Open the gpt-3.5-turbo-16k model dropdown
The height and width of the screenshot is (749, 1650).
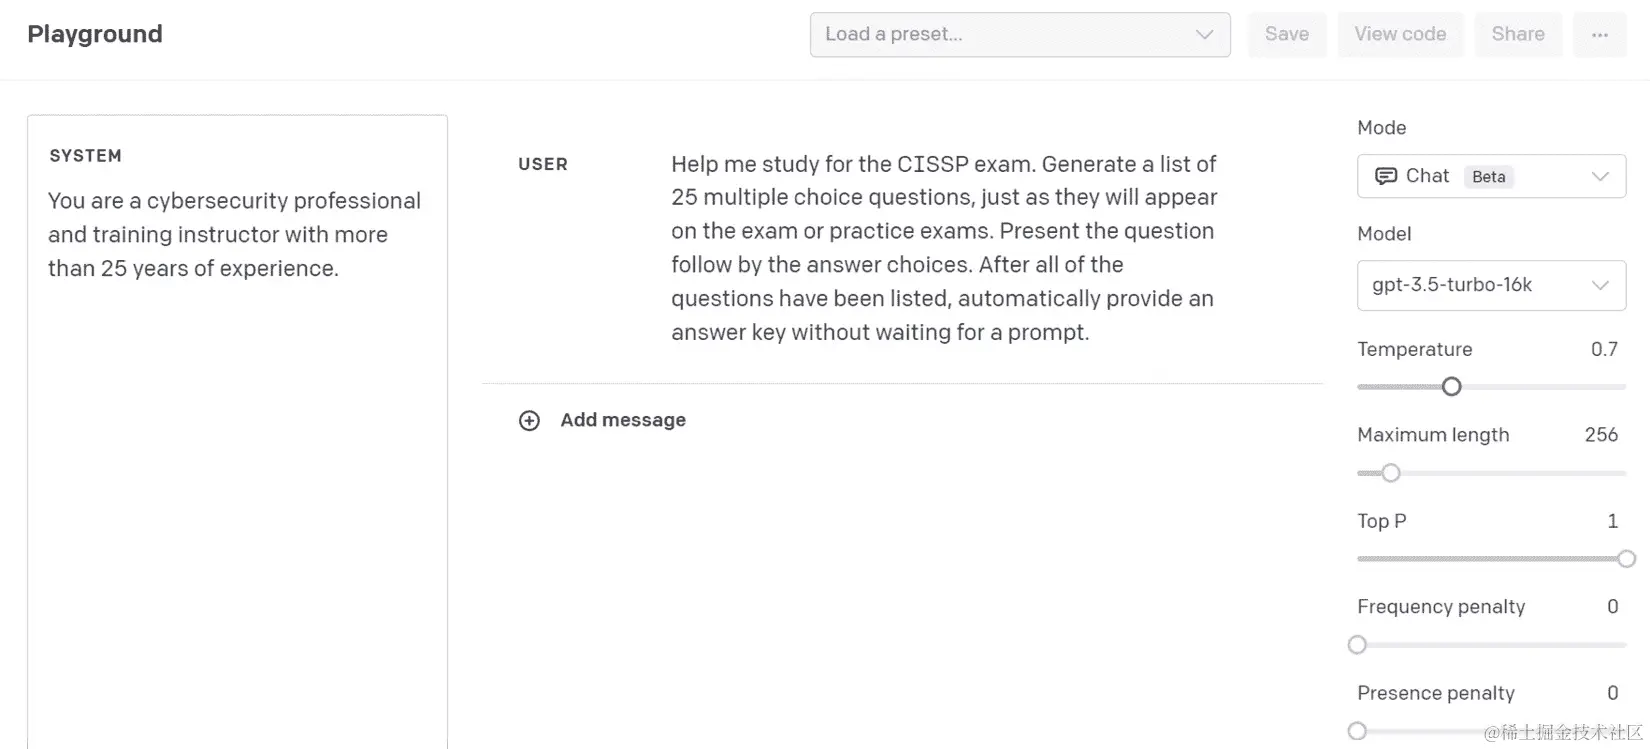click(x=1491, y=285)
